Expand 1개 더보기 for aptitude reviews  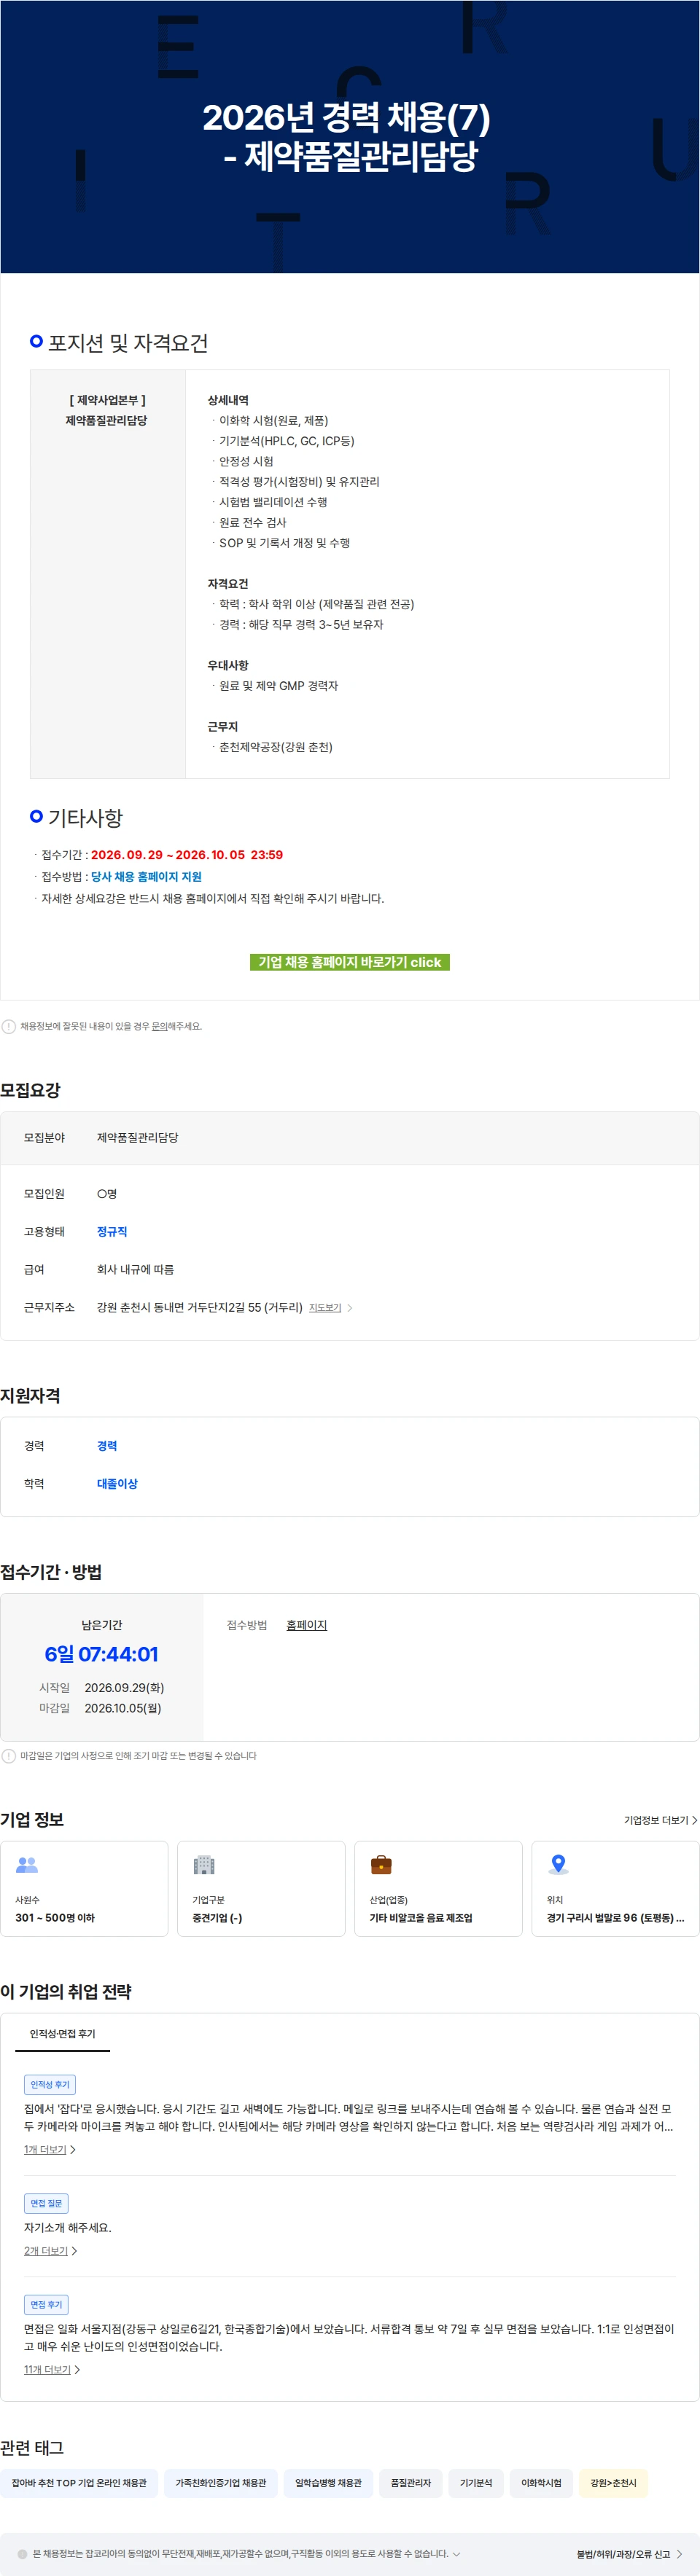click(x=49, y=2149)
